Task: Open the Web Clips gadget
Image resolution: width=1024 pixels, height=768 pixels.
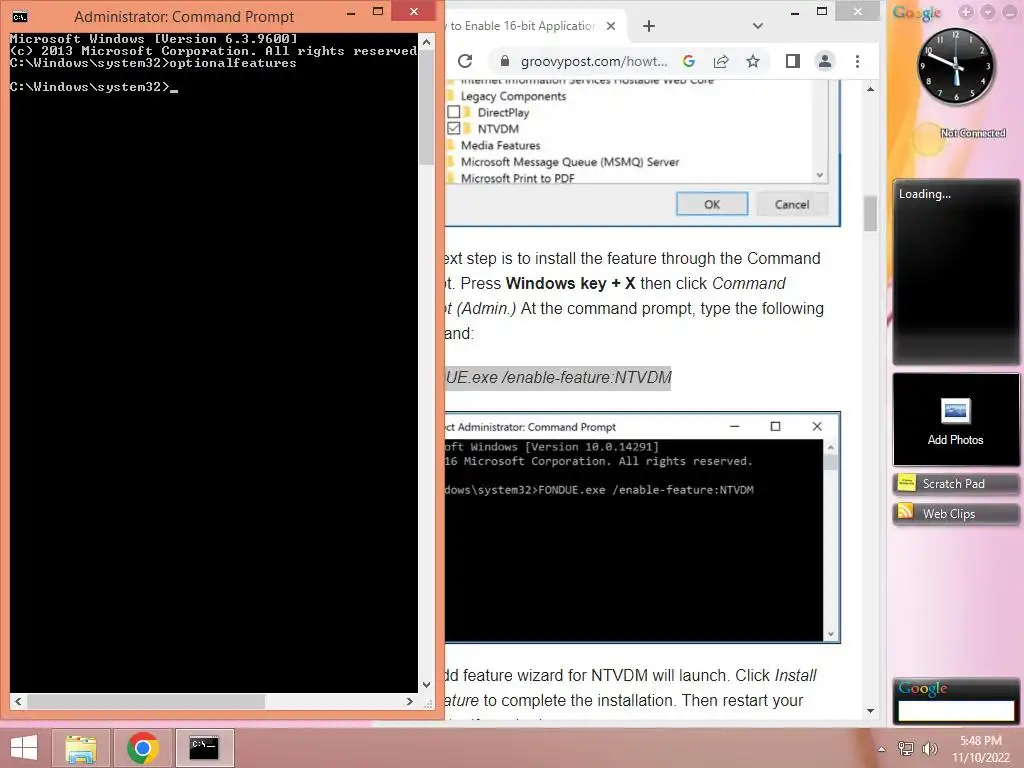Action: coord(955,514)
